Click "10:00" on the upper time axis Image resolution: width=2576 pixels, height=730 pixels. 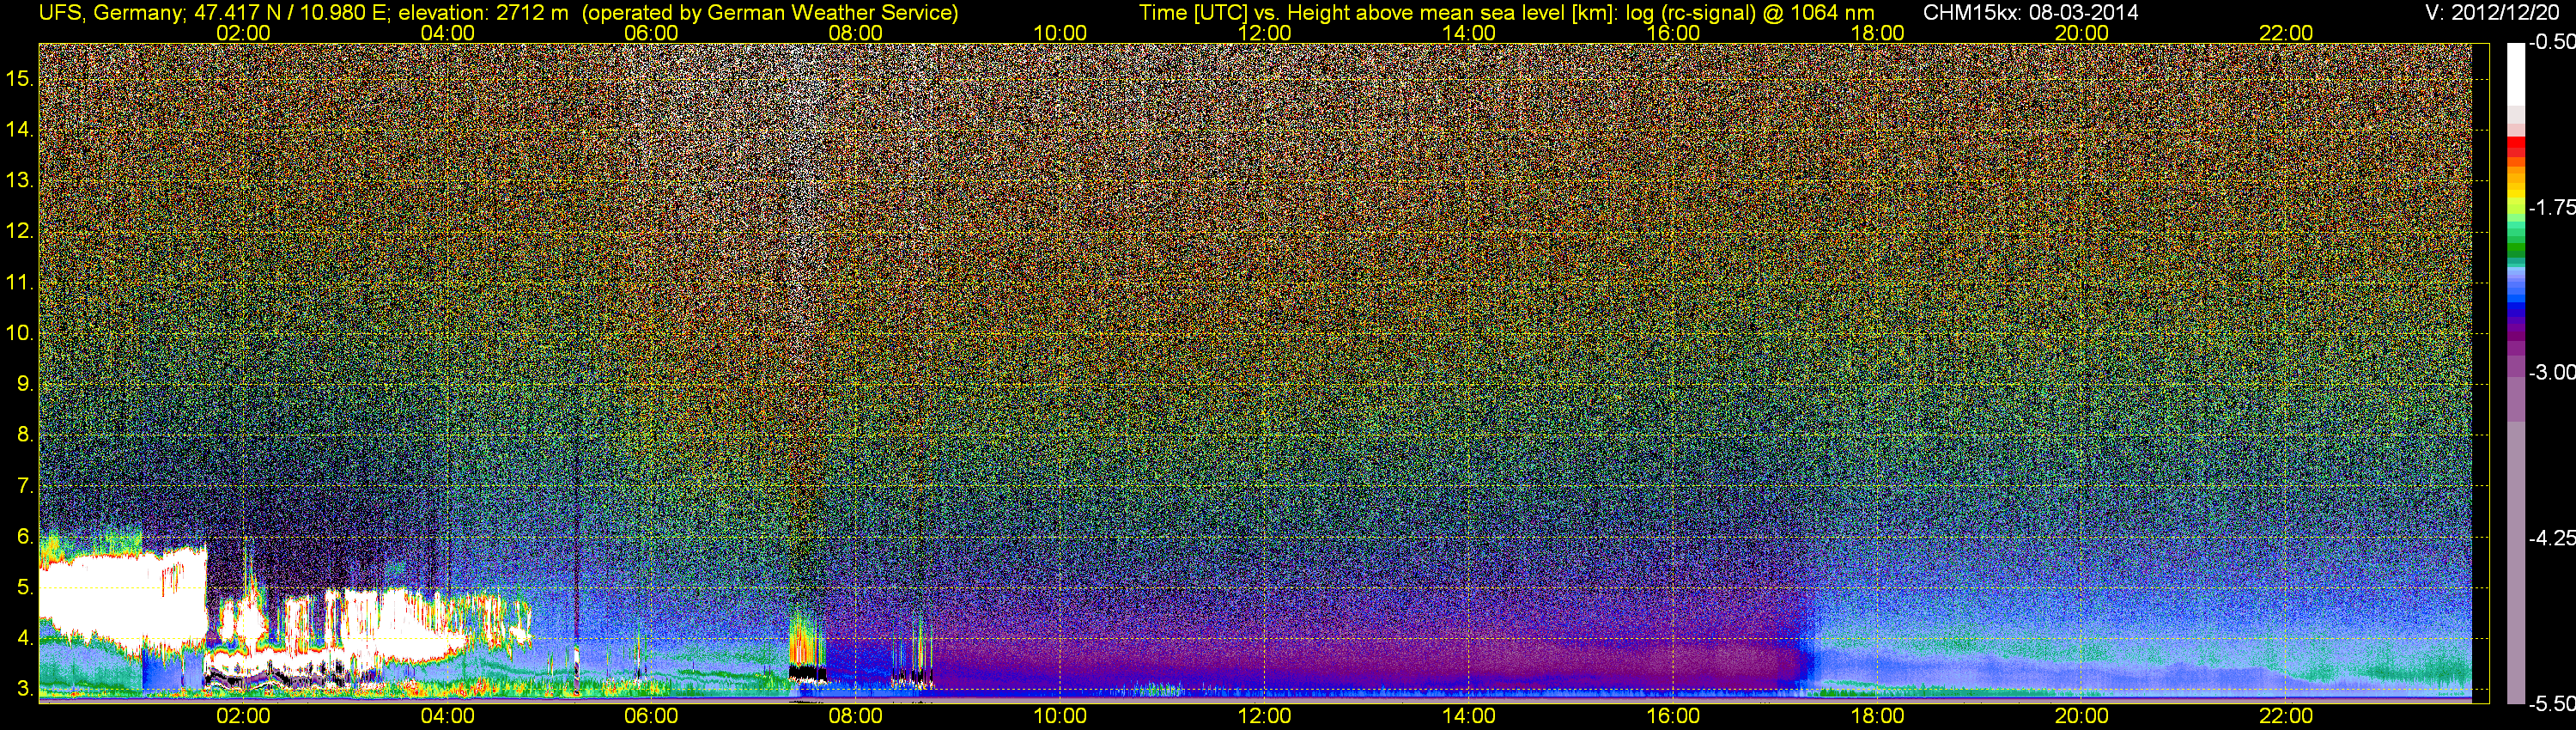coord(1060,32)
